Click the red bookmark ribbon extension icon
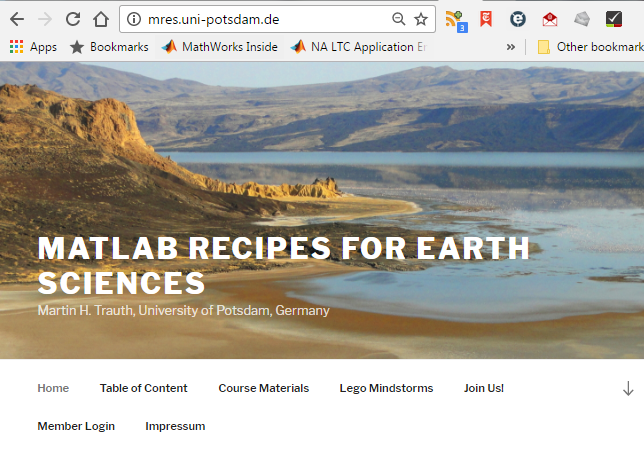The image size is (644, 449). 486,19
